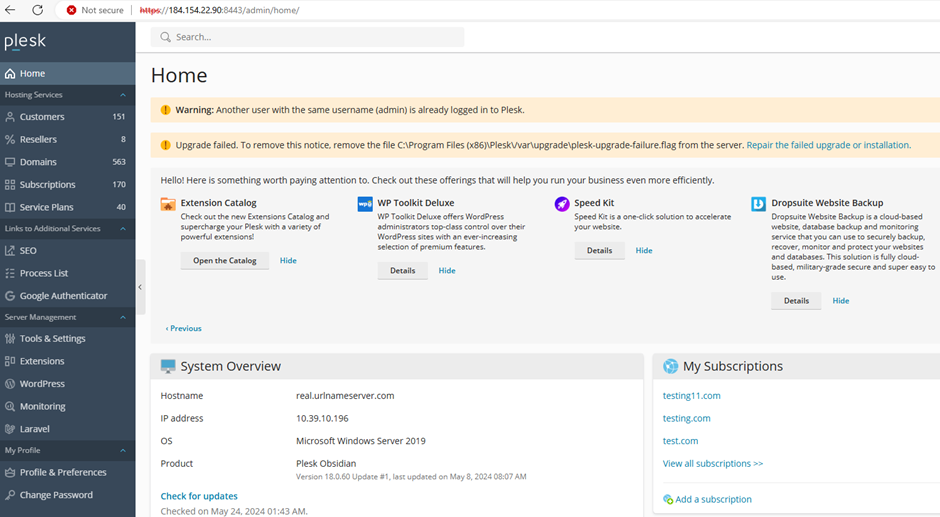This screenshot has height=517, width=940.
Task: Click the Laravel icon in sidebar
Action: tap(10, 429)
